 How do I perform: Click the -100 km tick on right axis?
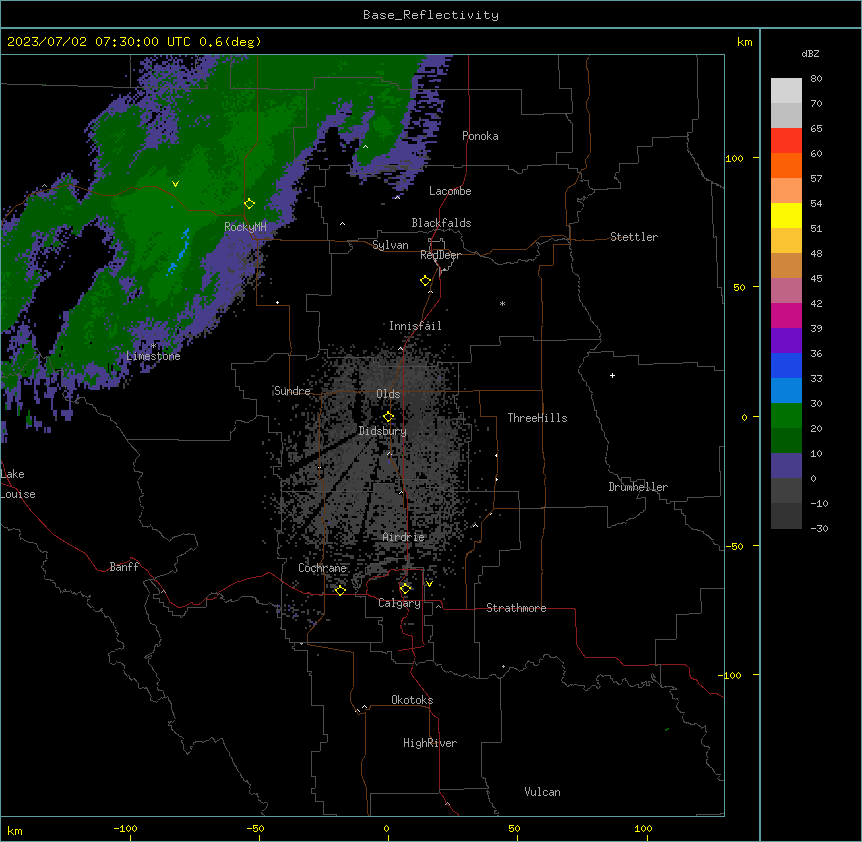[x=731, y=675]
